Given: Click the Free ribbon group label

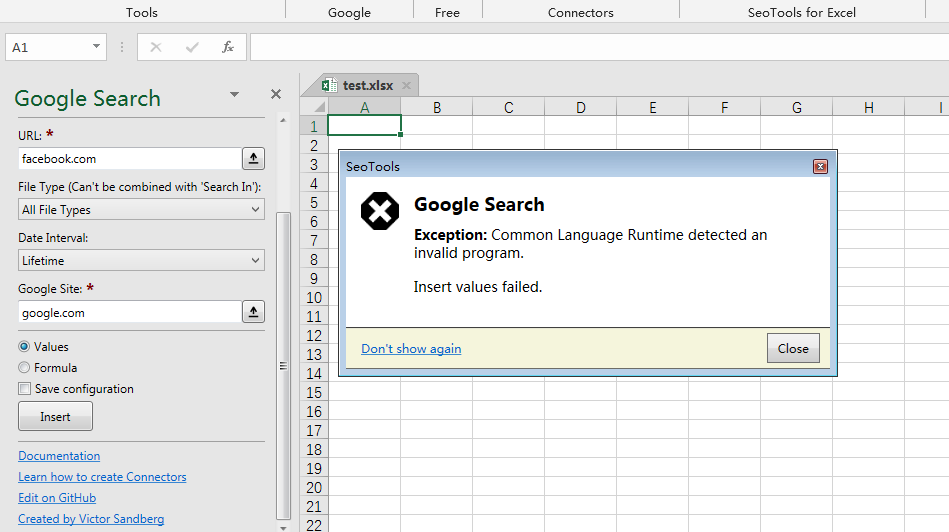Looking at the screenshot, I should point(447,12).
